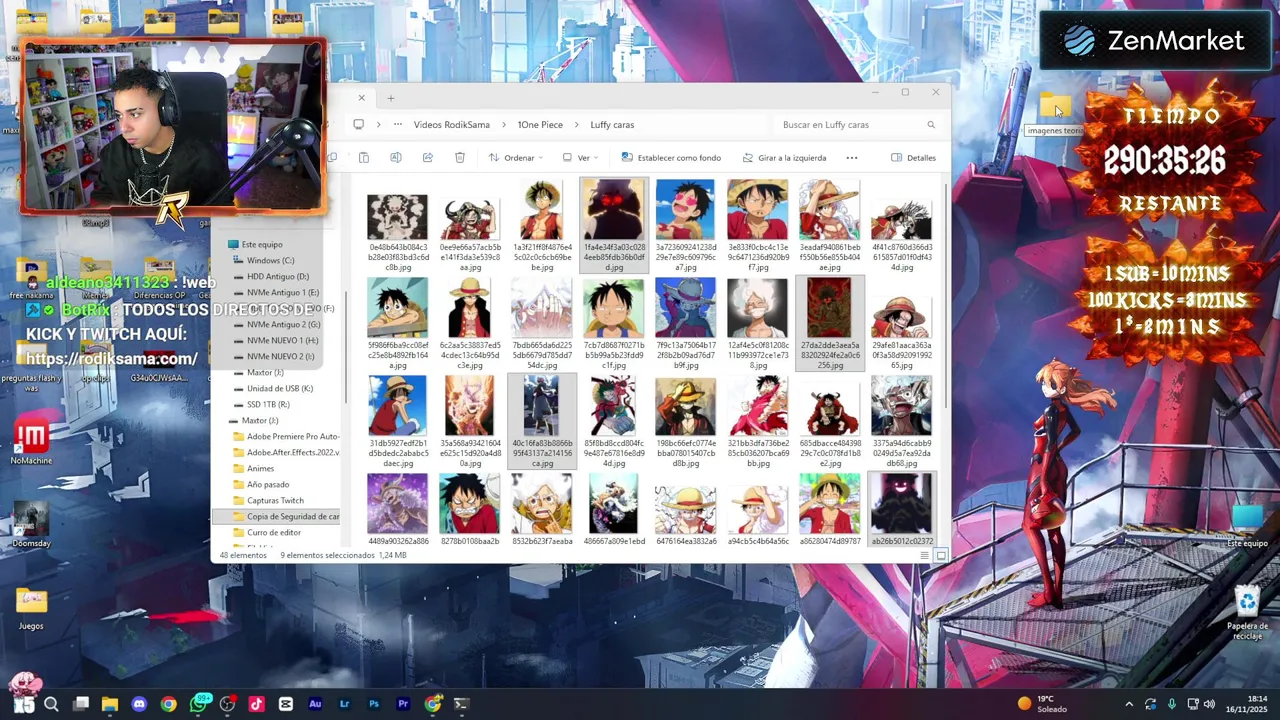Open Adobe Premiere Pro from taskbar
The height and width of the screenshot is (720, 1280).
coord(403,704)
